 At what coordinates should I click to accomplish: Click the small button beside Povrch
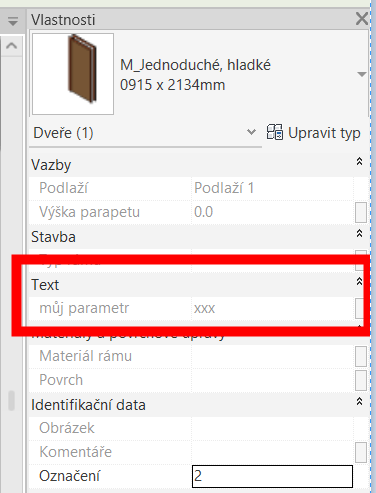pos(361,380)
